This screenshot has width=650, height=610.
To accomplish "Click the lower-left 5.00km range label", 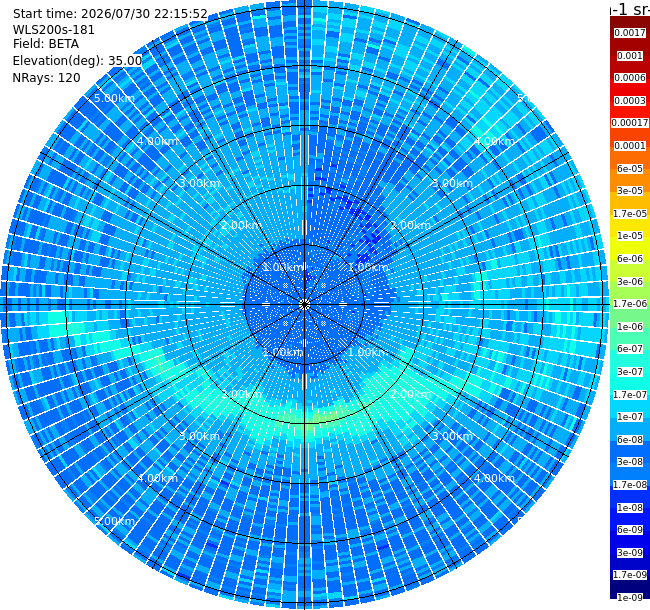I will pos(114,521).
